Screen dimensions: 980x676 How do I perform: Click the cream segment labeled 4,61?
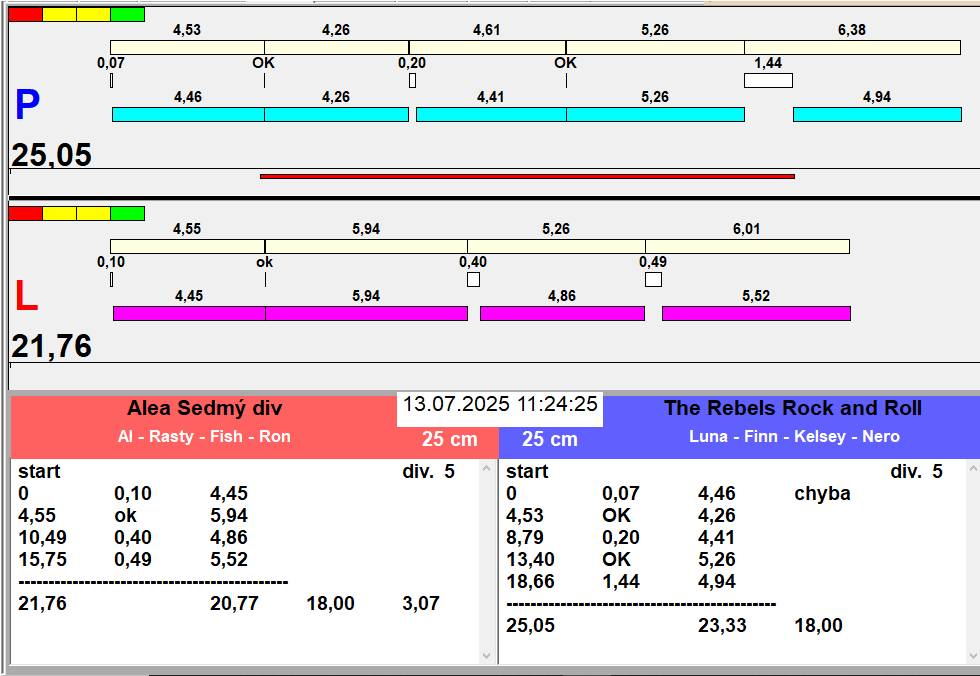coord(488,47)
